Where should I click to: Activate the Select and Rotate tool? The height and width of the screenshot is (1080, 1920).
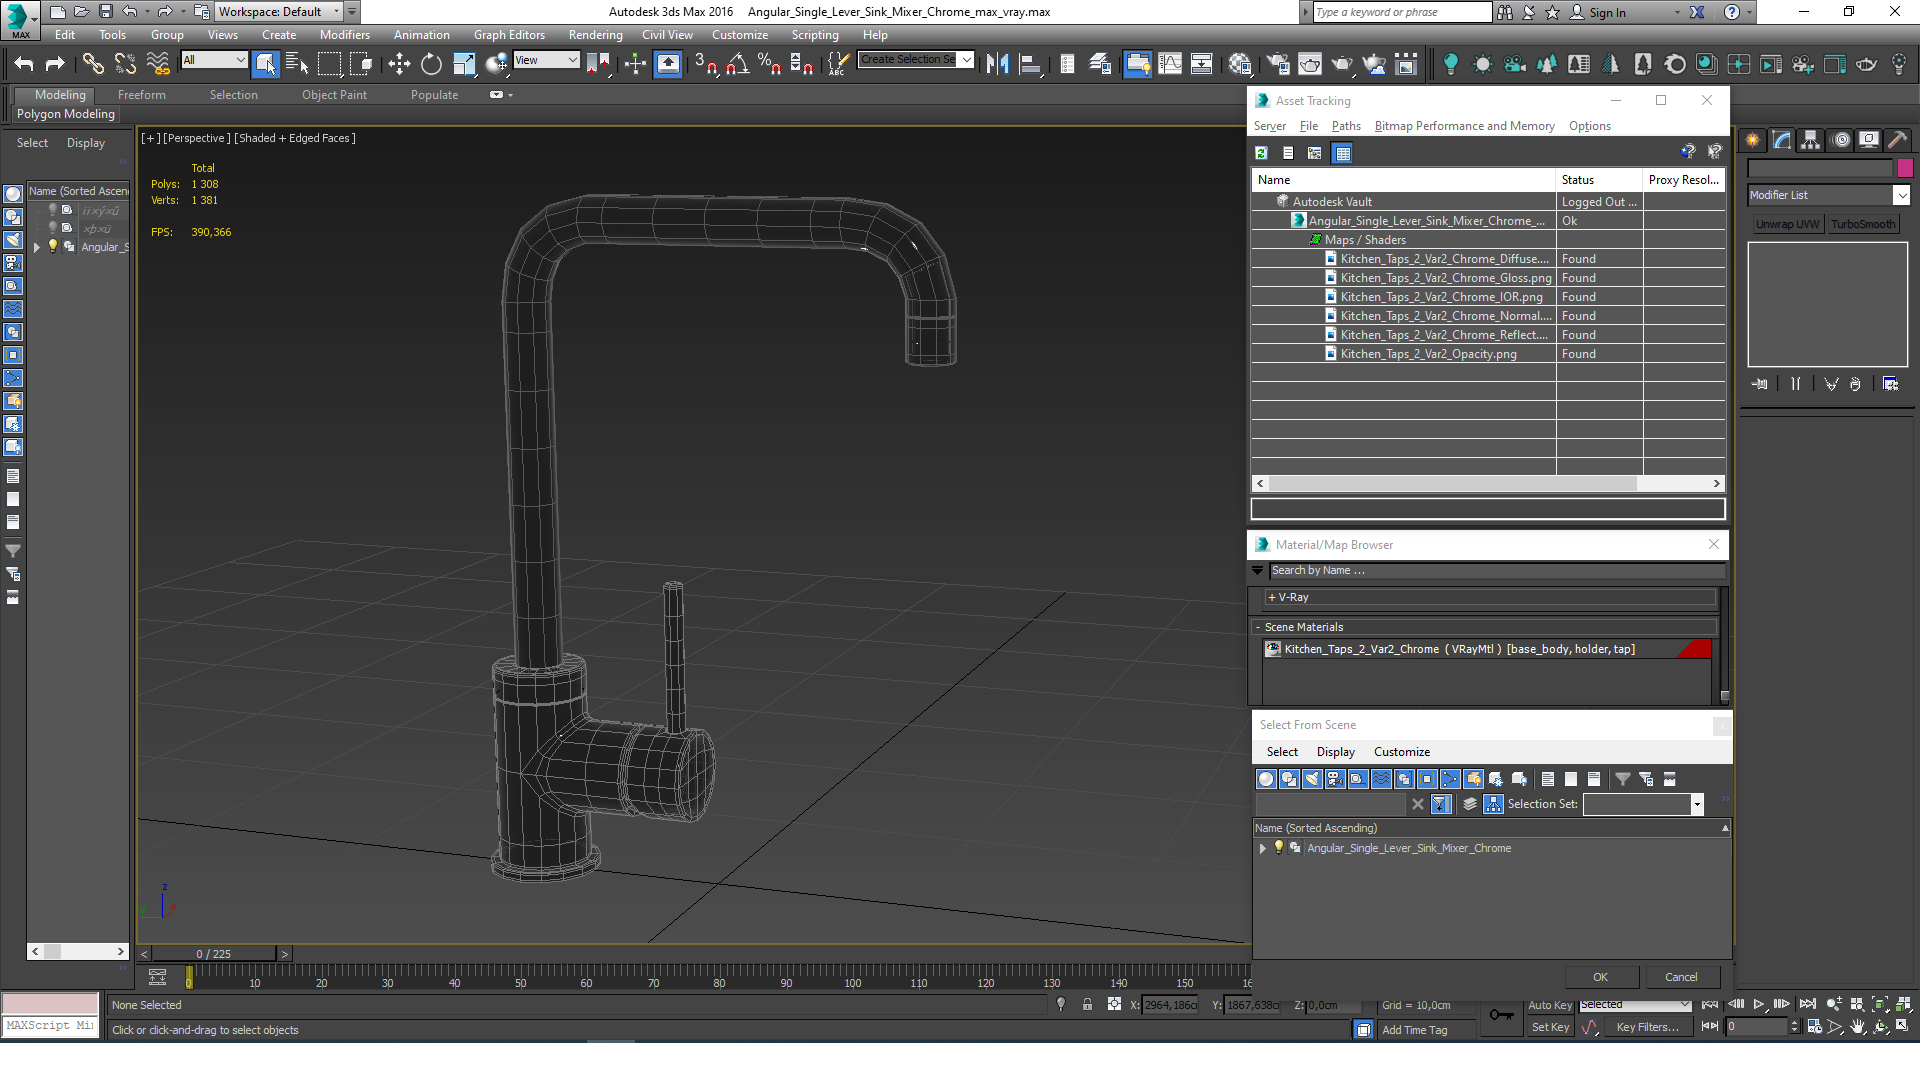pos(431,64)
